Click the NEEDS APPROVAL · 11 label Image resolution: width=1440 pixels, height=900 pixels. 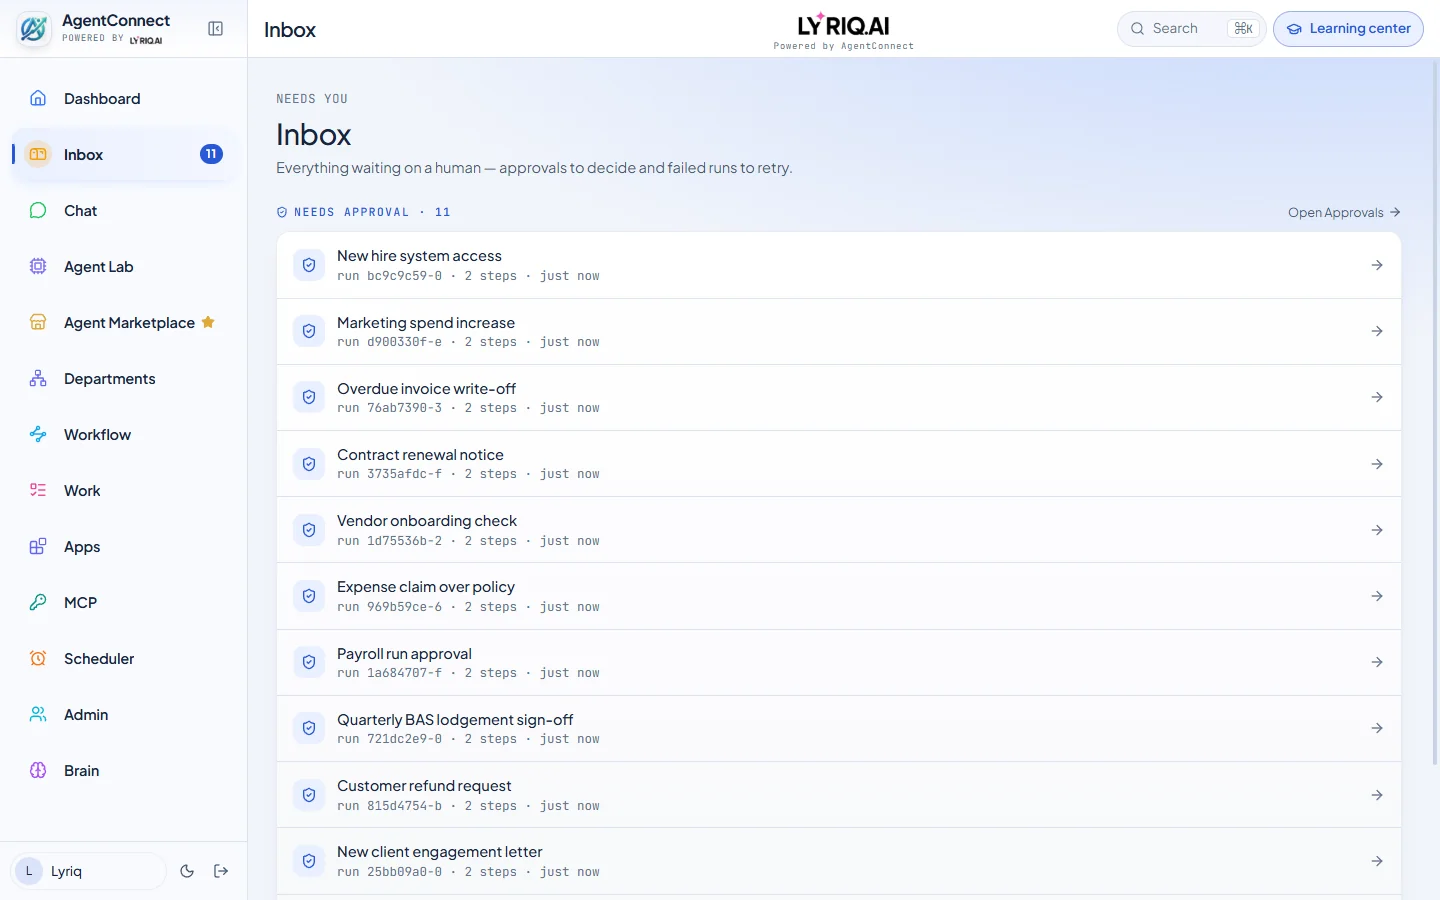coord(364,212)
